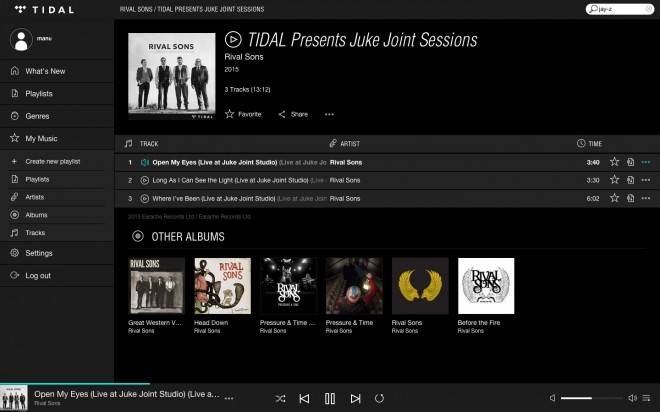Click the main album cover art
660x412 pixels.
click(x=172, y=76)
